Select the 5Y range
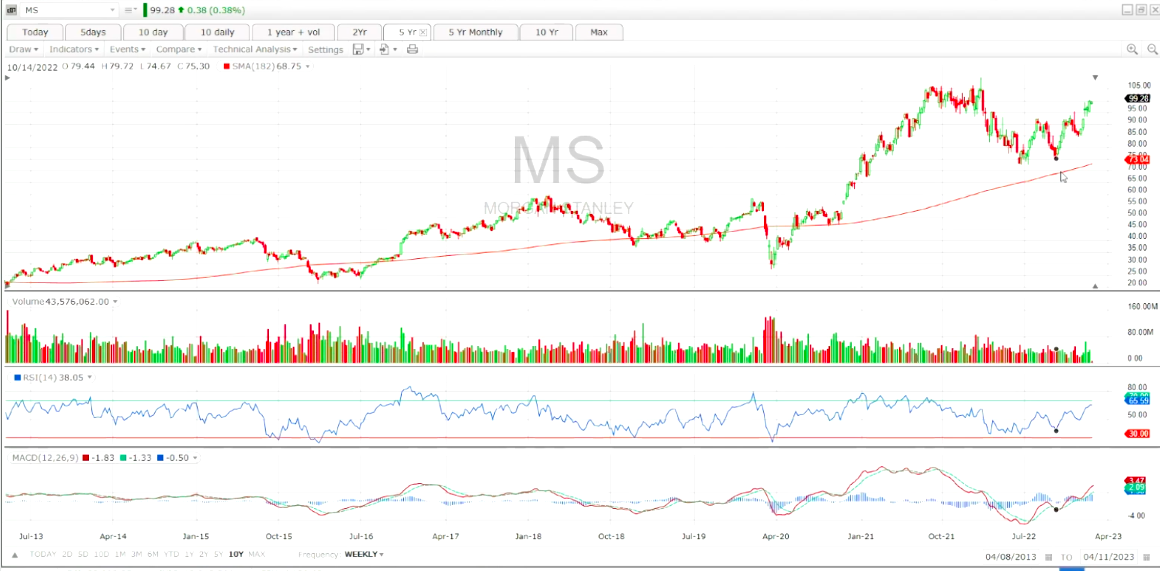The height and width of the screenshot is (571, 1160). (x=219, y=554)
